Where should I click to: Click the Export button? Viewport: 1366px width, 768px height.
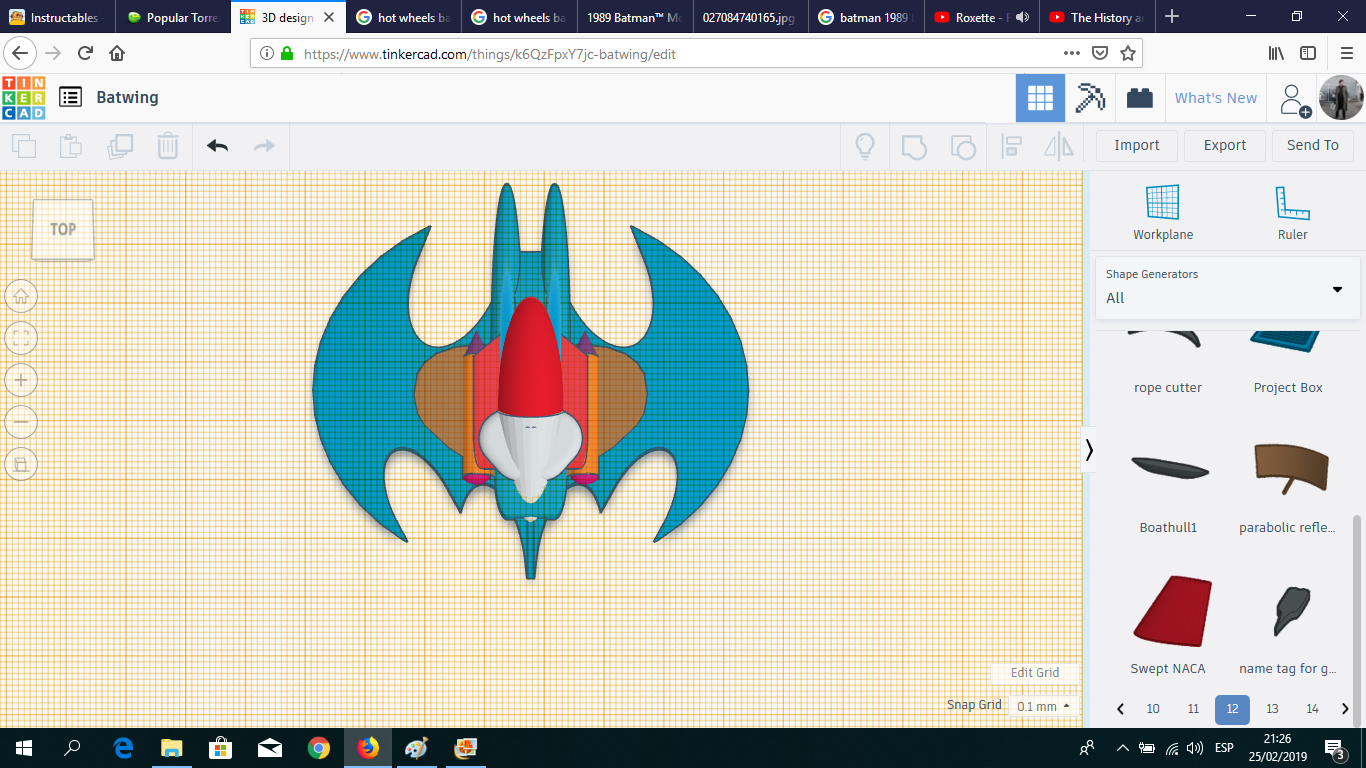[1224, 145]
